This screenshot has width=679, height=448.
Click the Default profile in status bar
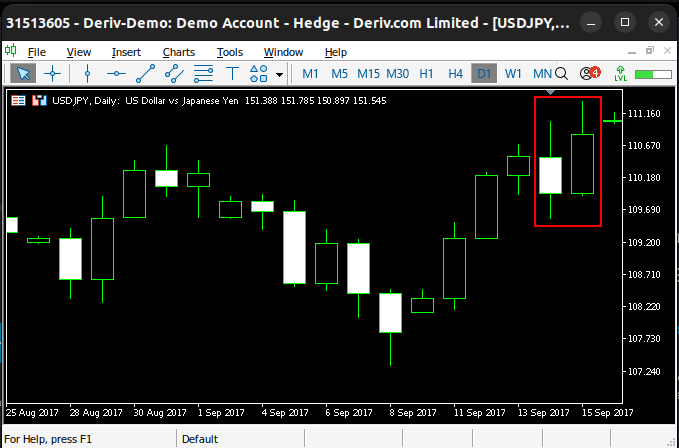coord(200,439)
